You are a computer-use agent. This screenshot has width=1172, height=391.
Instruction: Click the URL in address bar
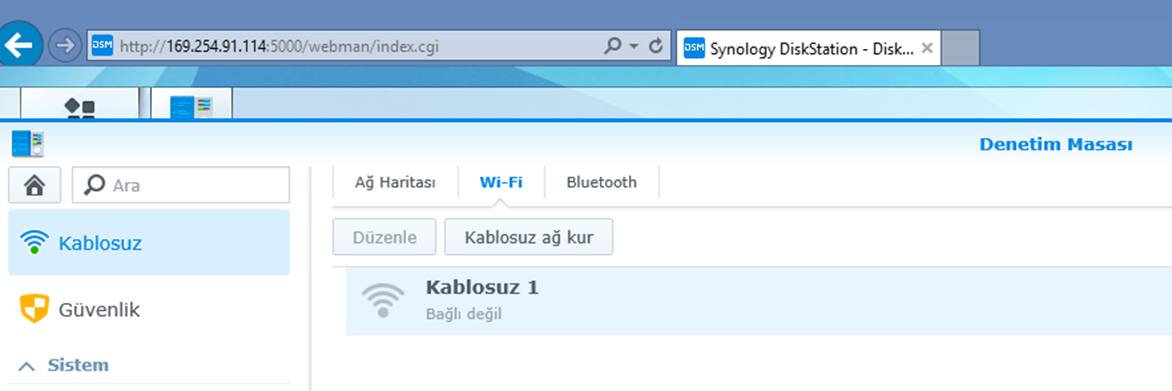280,46
